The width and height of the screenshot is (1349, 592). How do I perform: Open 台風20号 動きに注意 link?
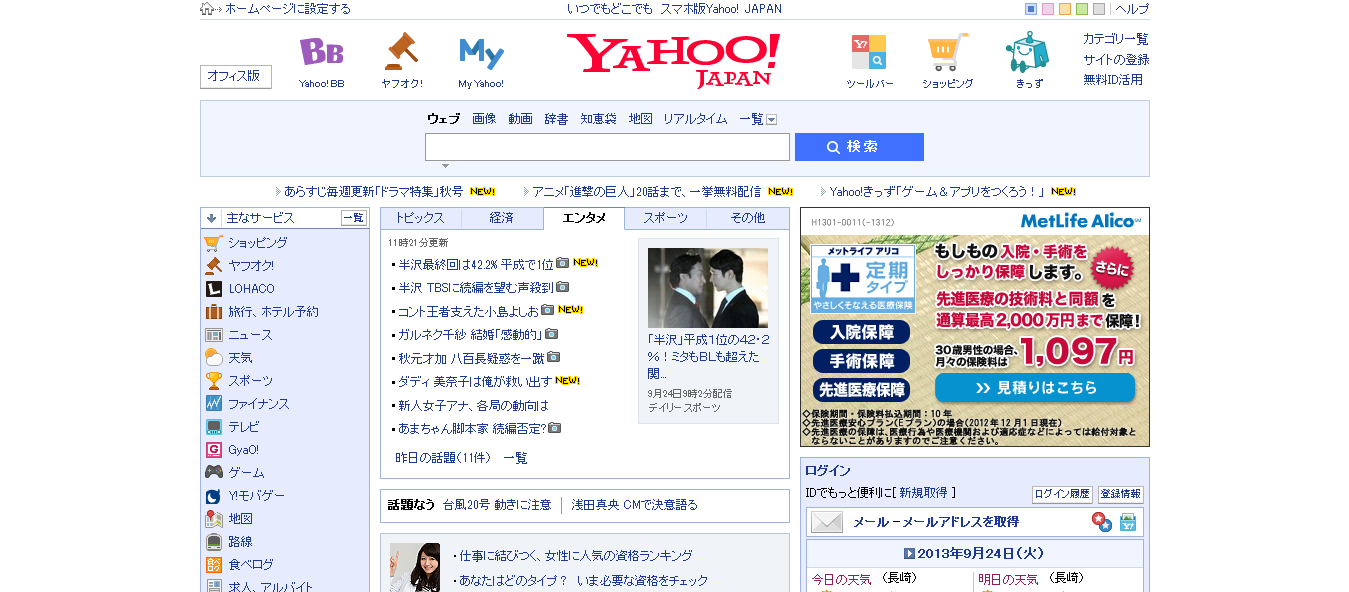point(497,505)
